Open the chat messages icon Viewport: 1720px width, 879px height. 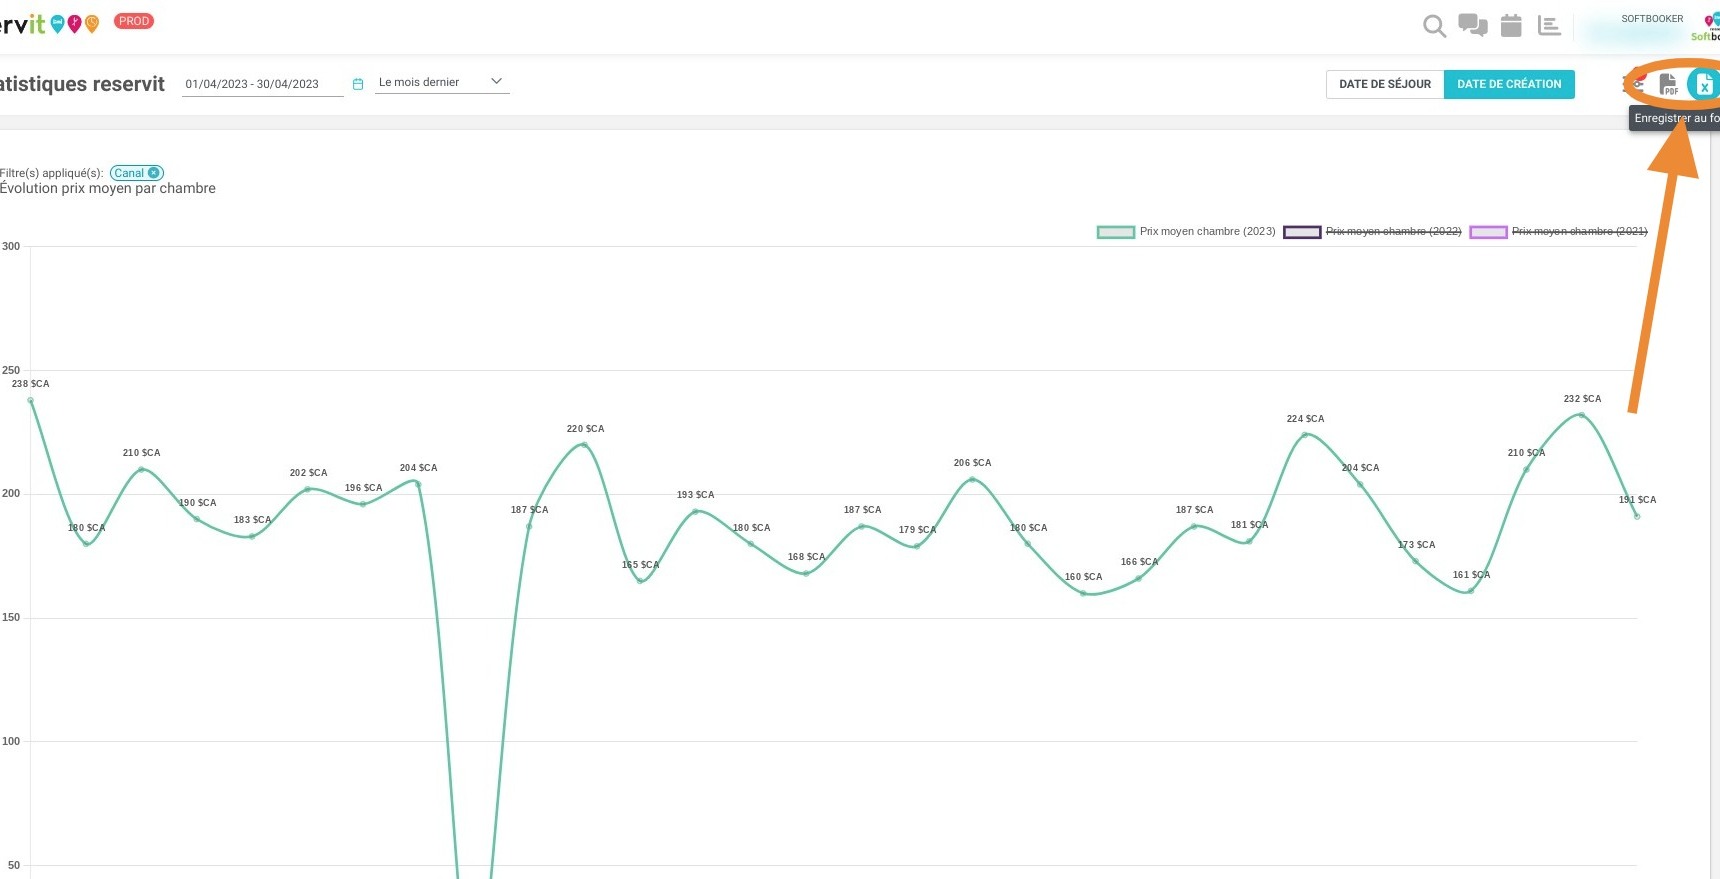point(1473,26)
